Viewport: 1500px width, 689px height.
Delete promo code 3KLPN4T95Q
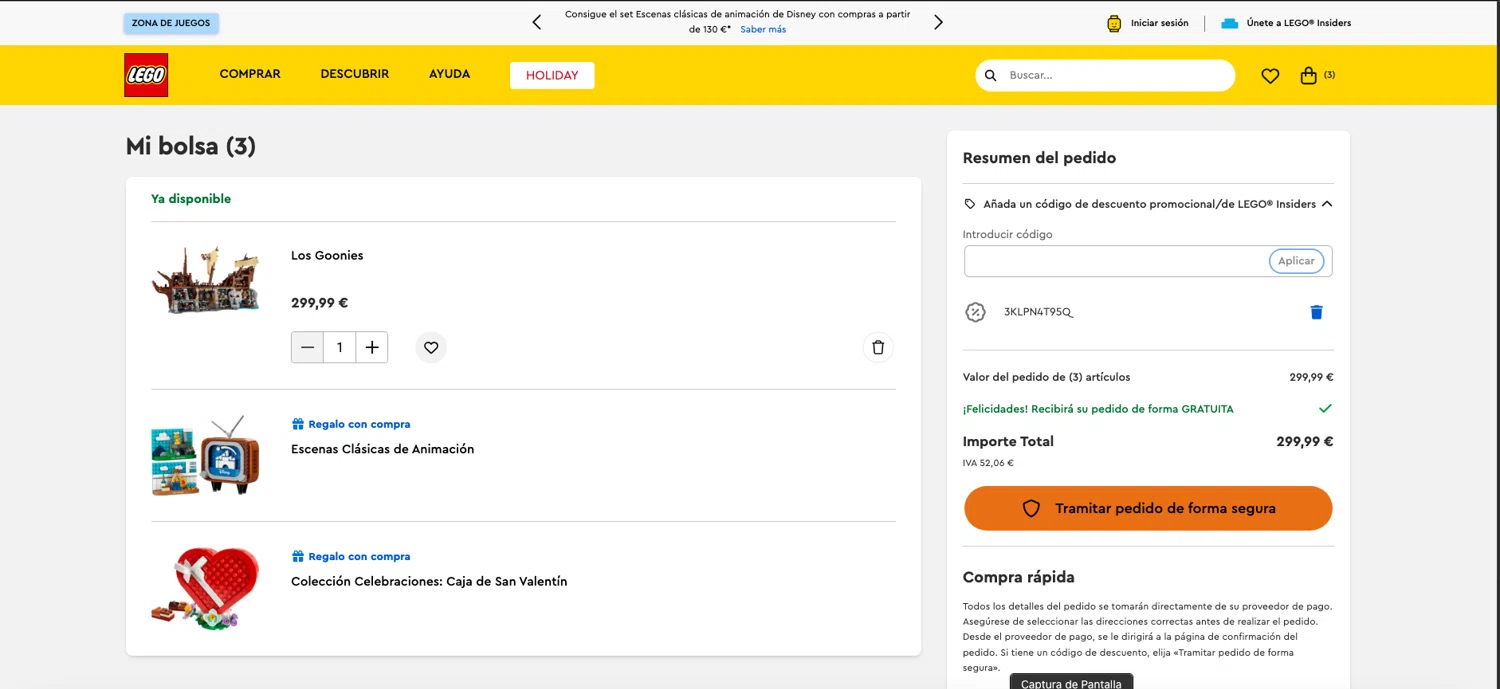point(1316,312)
